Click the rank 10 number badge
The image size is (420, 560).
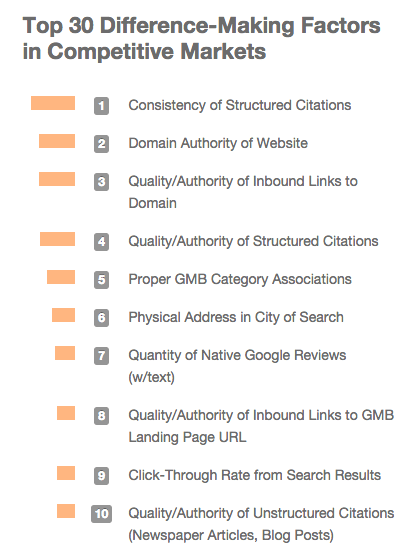(101, 514)
